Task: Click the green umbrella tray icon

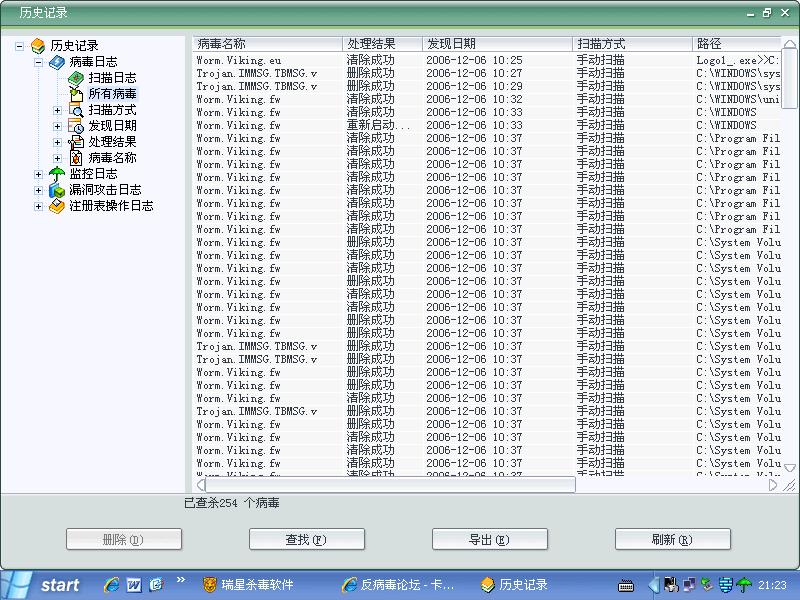Action: click(x=745, y=585)
